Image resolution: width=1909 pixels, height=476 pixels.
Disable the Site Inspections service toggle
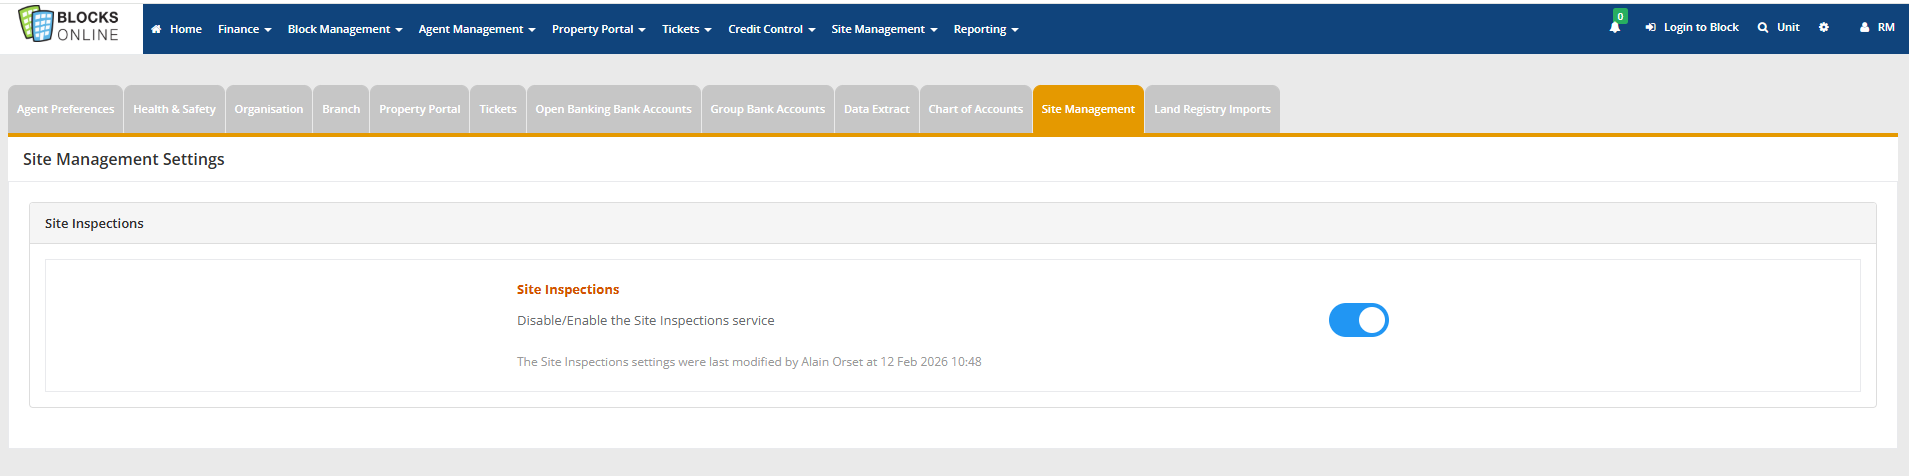[x=1358, y=320]
